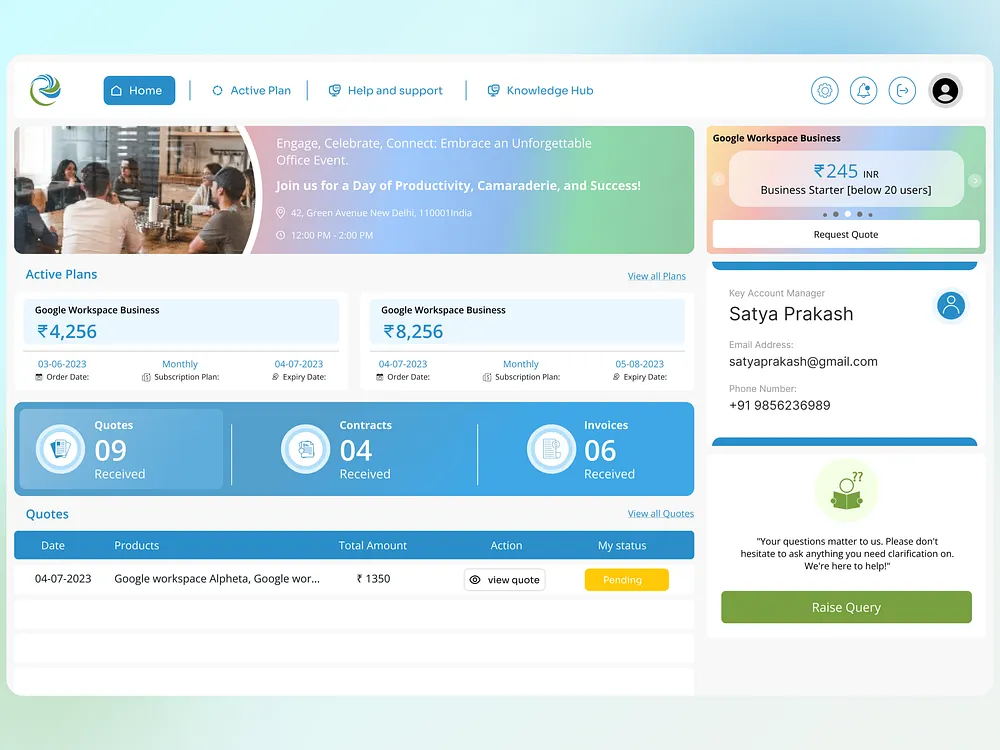Follow the View all Plans link
Viewport: 1000px width, 750px height.
tap(657, 275)
